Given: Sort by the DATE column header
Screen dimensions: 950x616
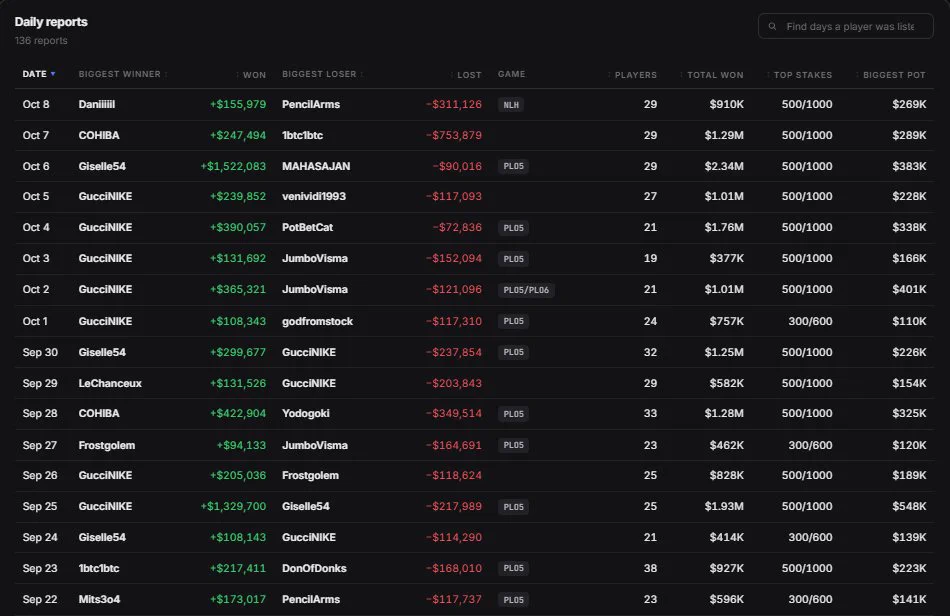Looking at the screenshot, I should click(x=35, y=74).
